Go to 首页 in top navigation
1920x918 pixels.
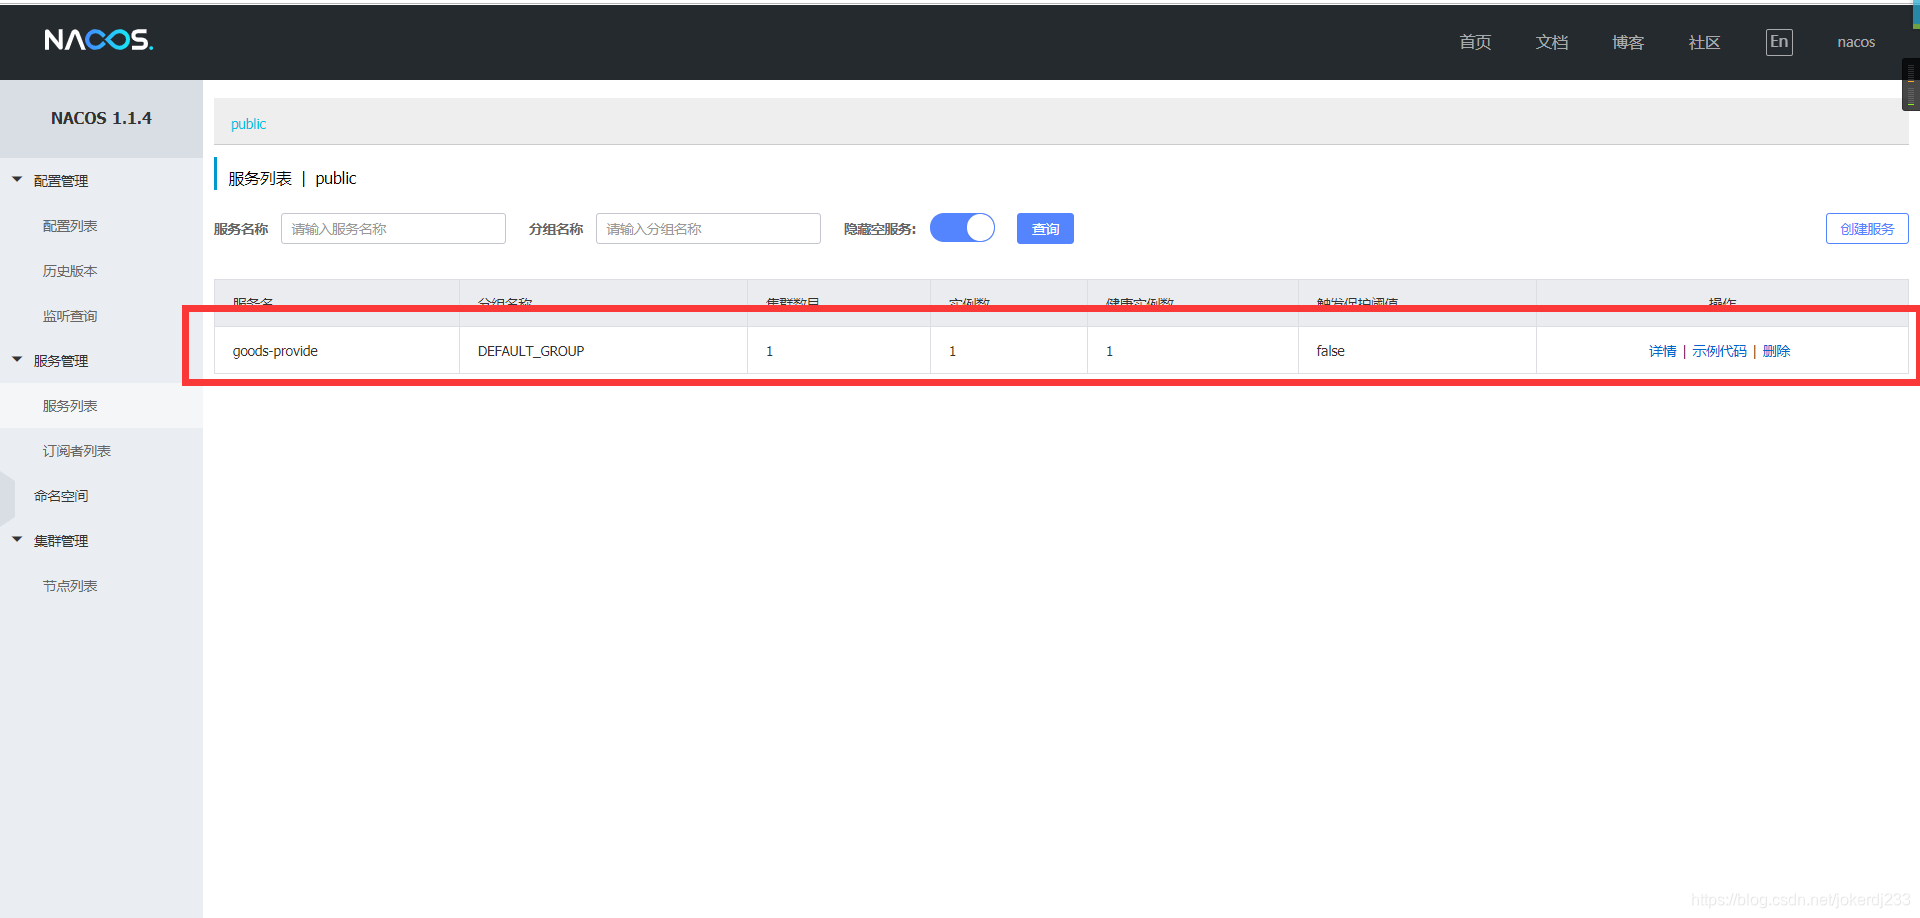click(x=1475, y=42)
